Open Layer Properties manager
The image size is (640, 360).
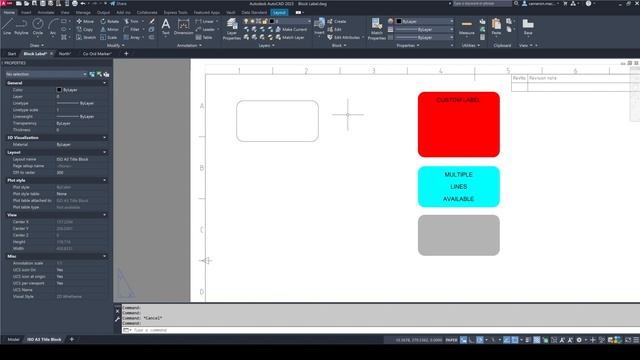(x=231, y=29)
